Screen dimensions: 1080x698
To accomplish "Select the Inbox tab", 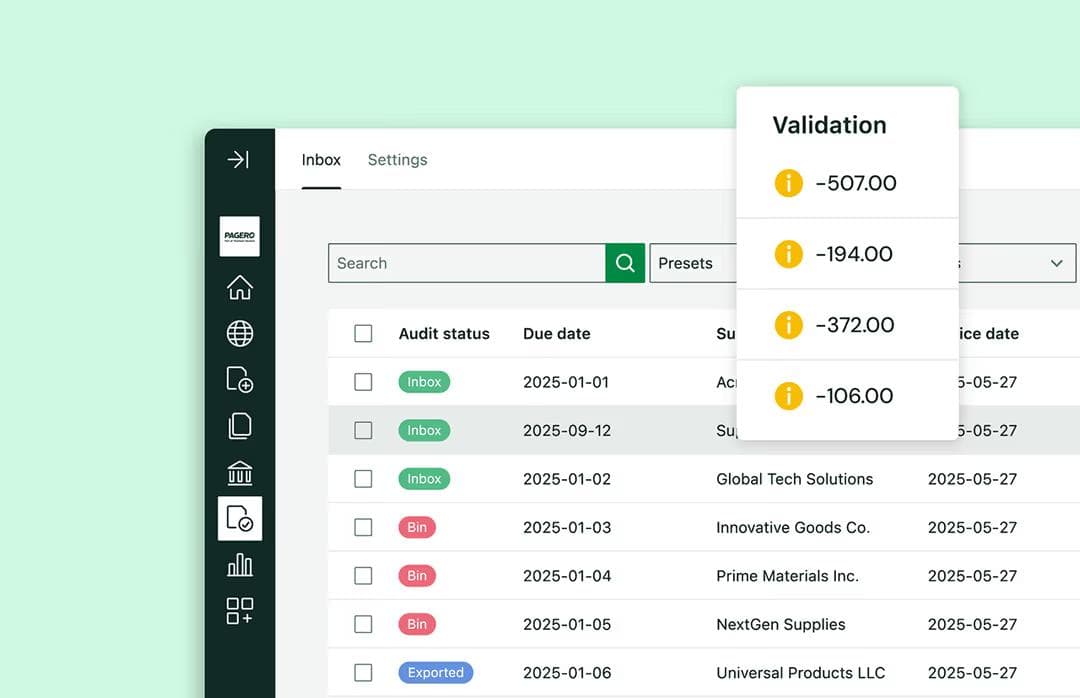I will point(321,160).
